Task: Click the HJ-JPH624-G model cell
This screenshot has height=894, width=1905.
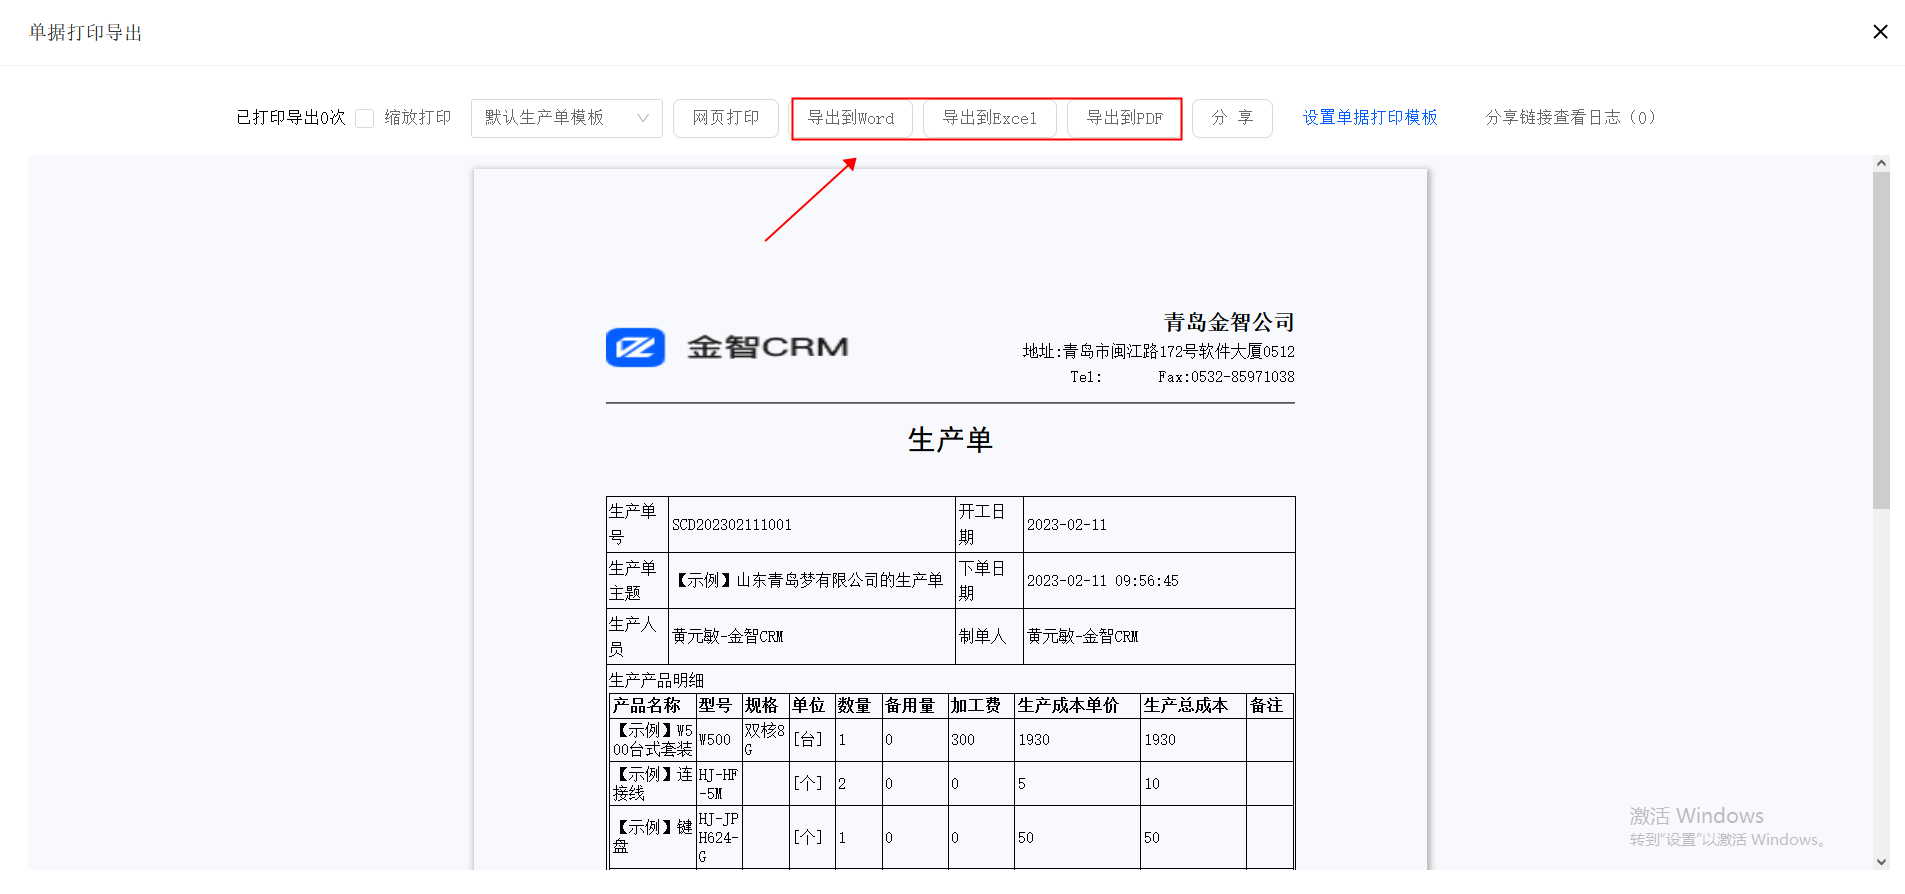Action: tap(718, 837)
